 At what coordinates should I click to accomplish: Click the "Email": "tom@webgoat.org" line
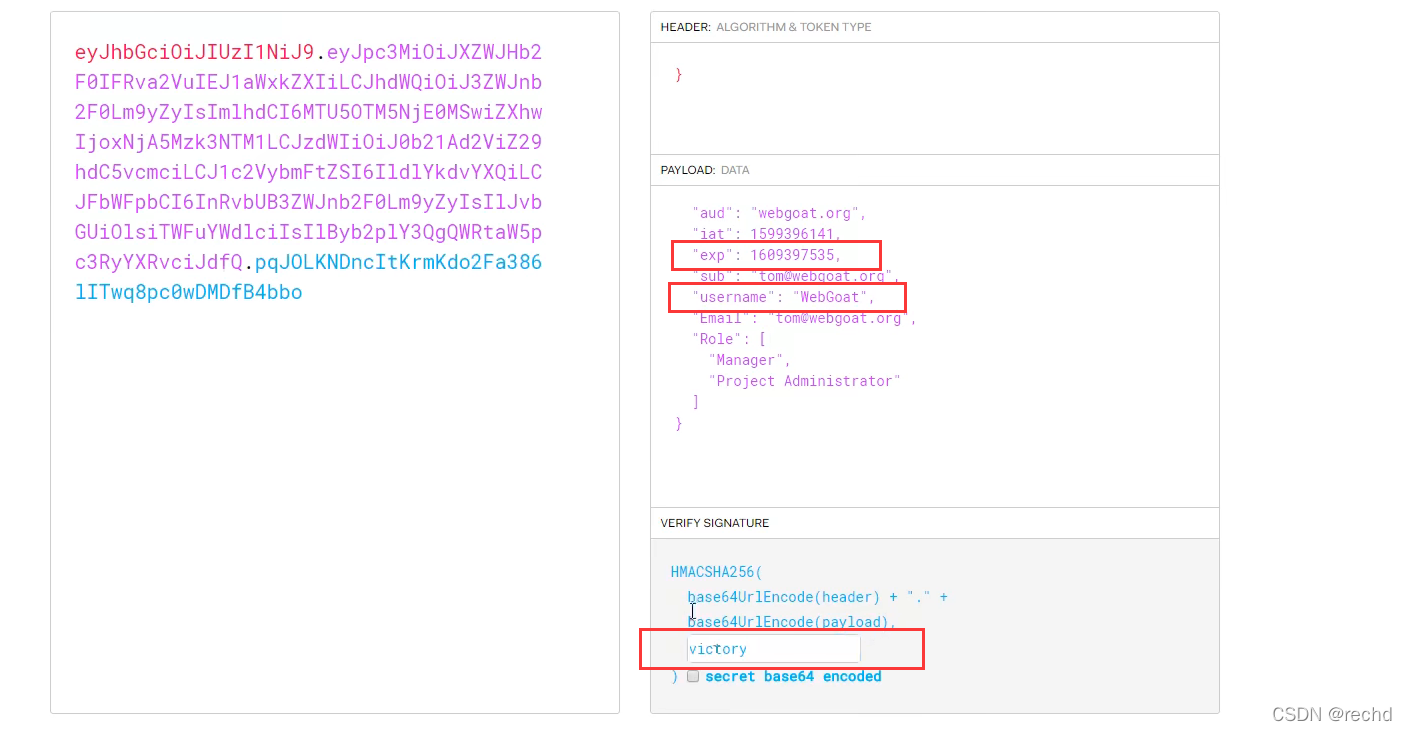(x=804, y=318)
